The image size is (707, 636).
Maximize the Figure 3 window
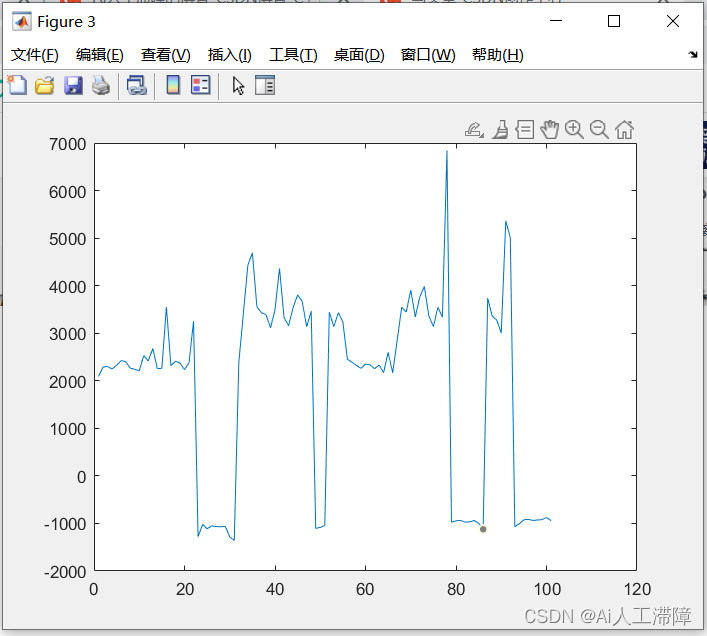point(614,21)
